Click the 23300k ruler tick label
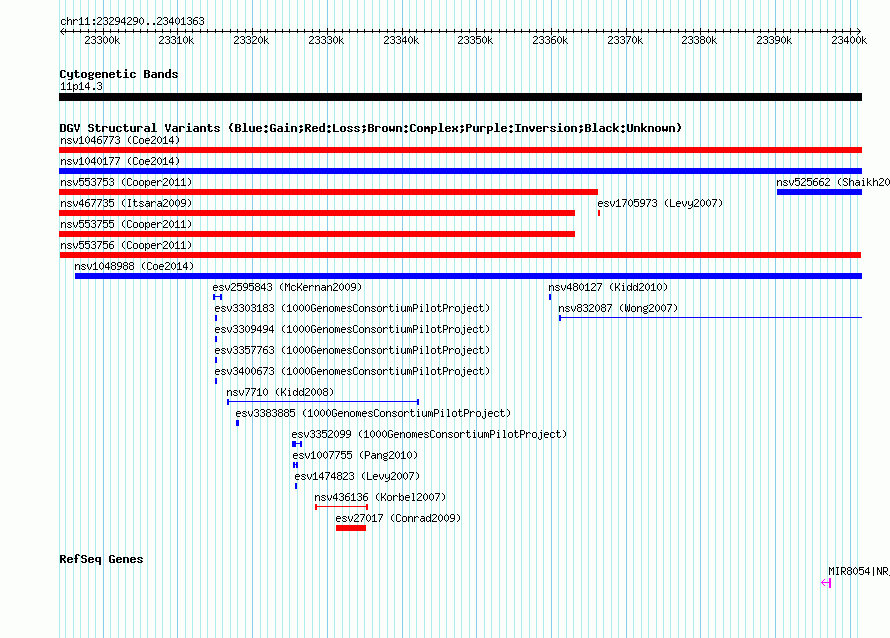The image size is (890, 638). [x=102, y=40]
